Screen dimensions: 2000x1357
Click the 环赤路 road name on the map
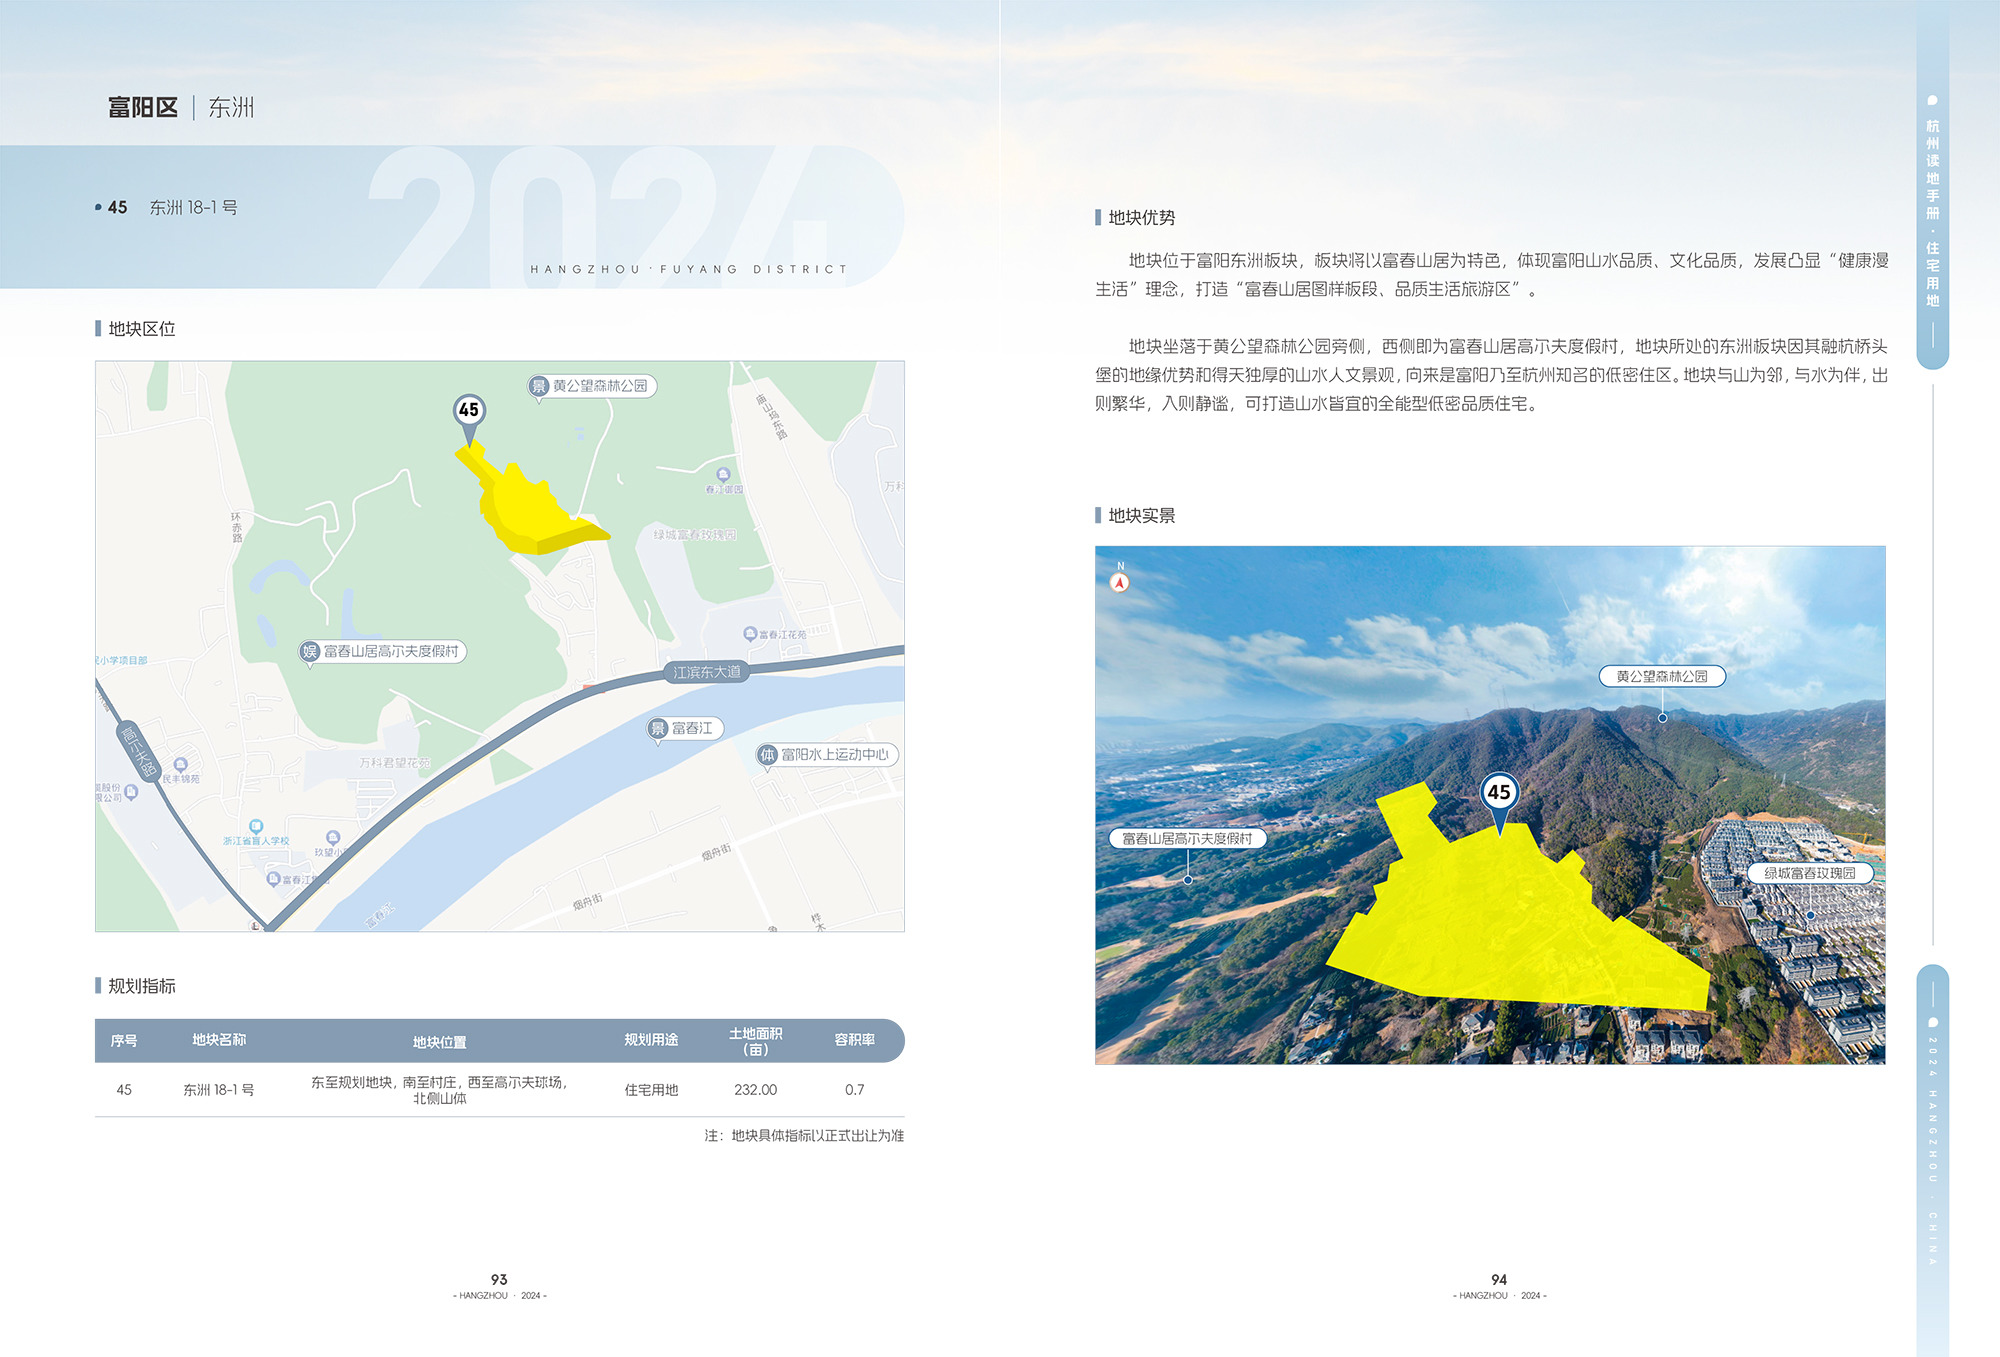click(237, 527)
